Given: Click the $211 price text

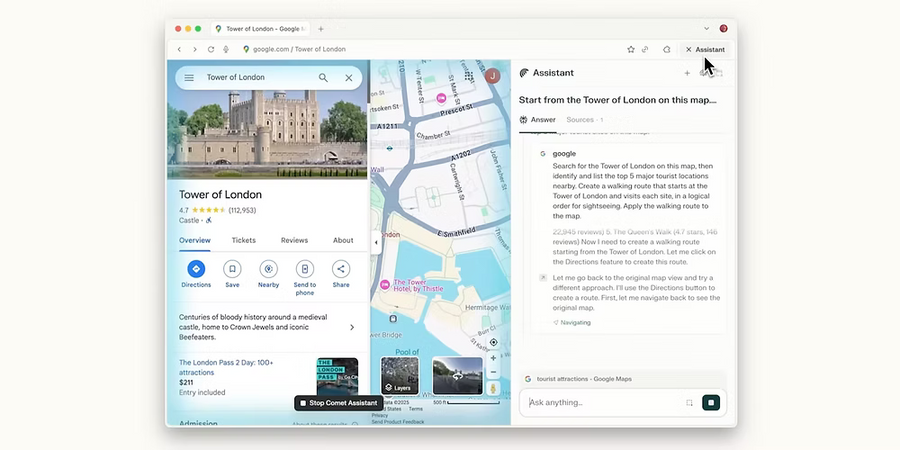Looking at the screenshot, I should pyautogui.click(x=186, y=382).
